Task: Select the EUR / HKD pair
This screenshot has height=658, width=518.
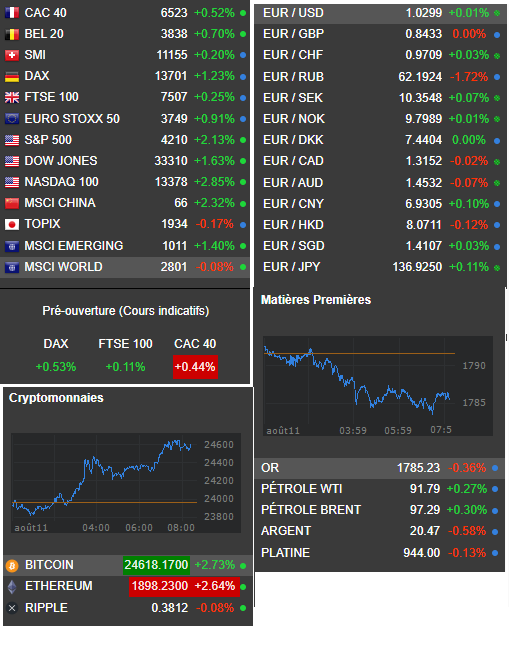Action: pos(380,225)
